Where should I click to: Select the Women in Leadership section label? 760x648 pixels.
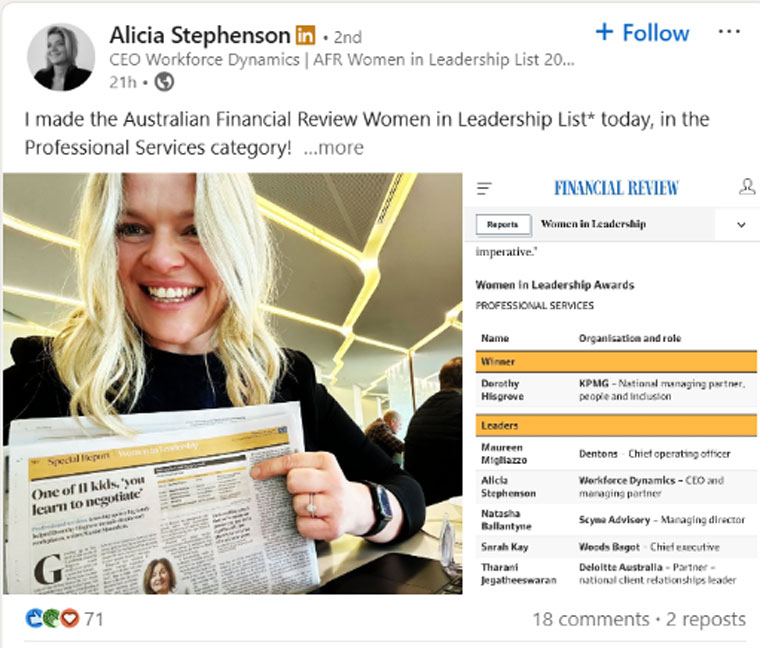(x=593, y=224)
